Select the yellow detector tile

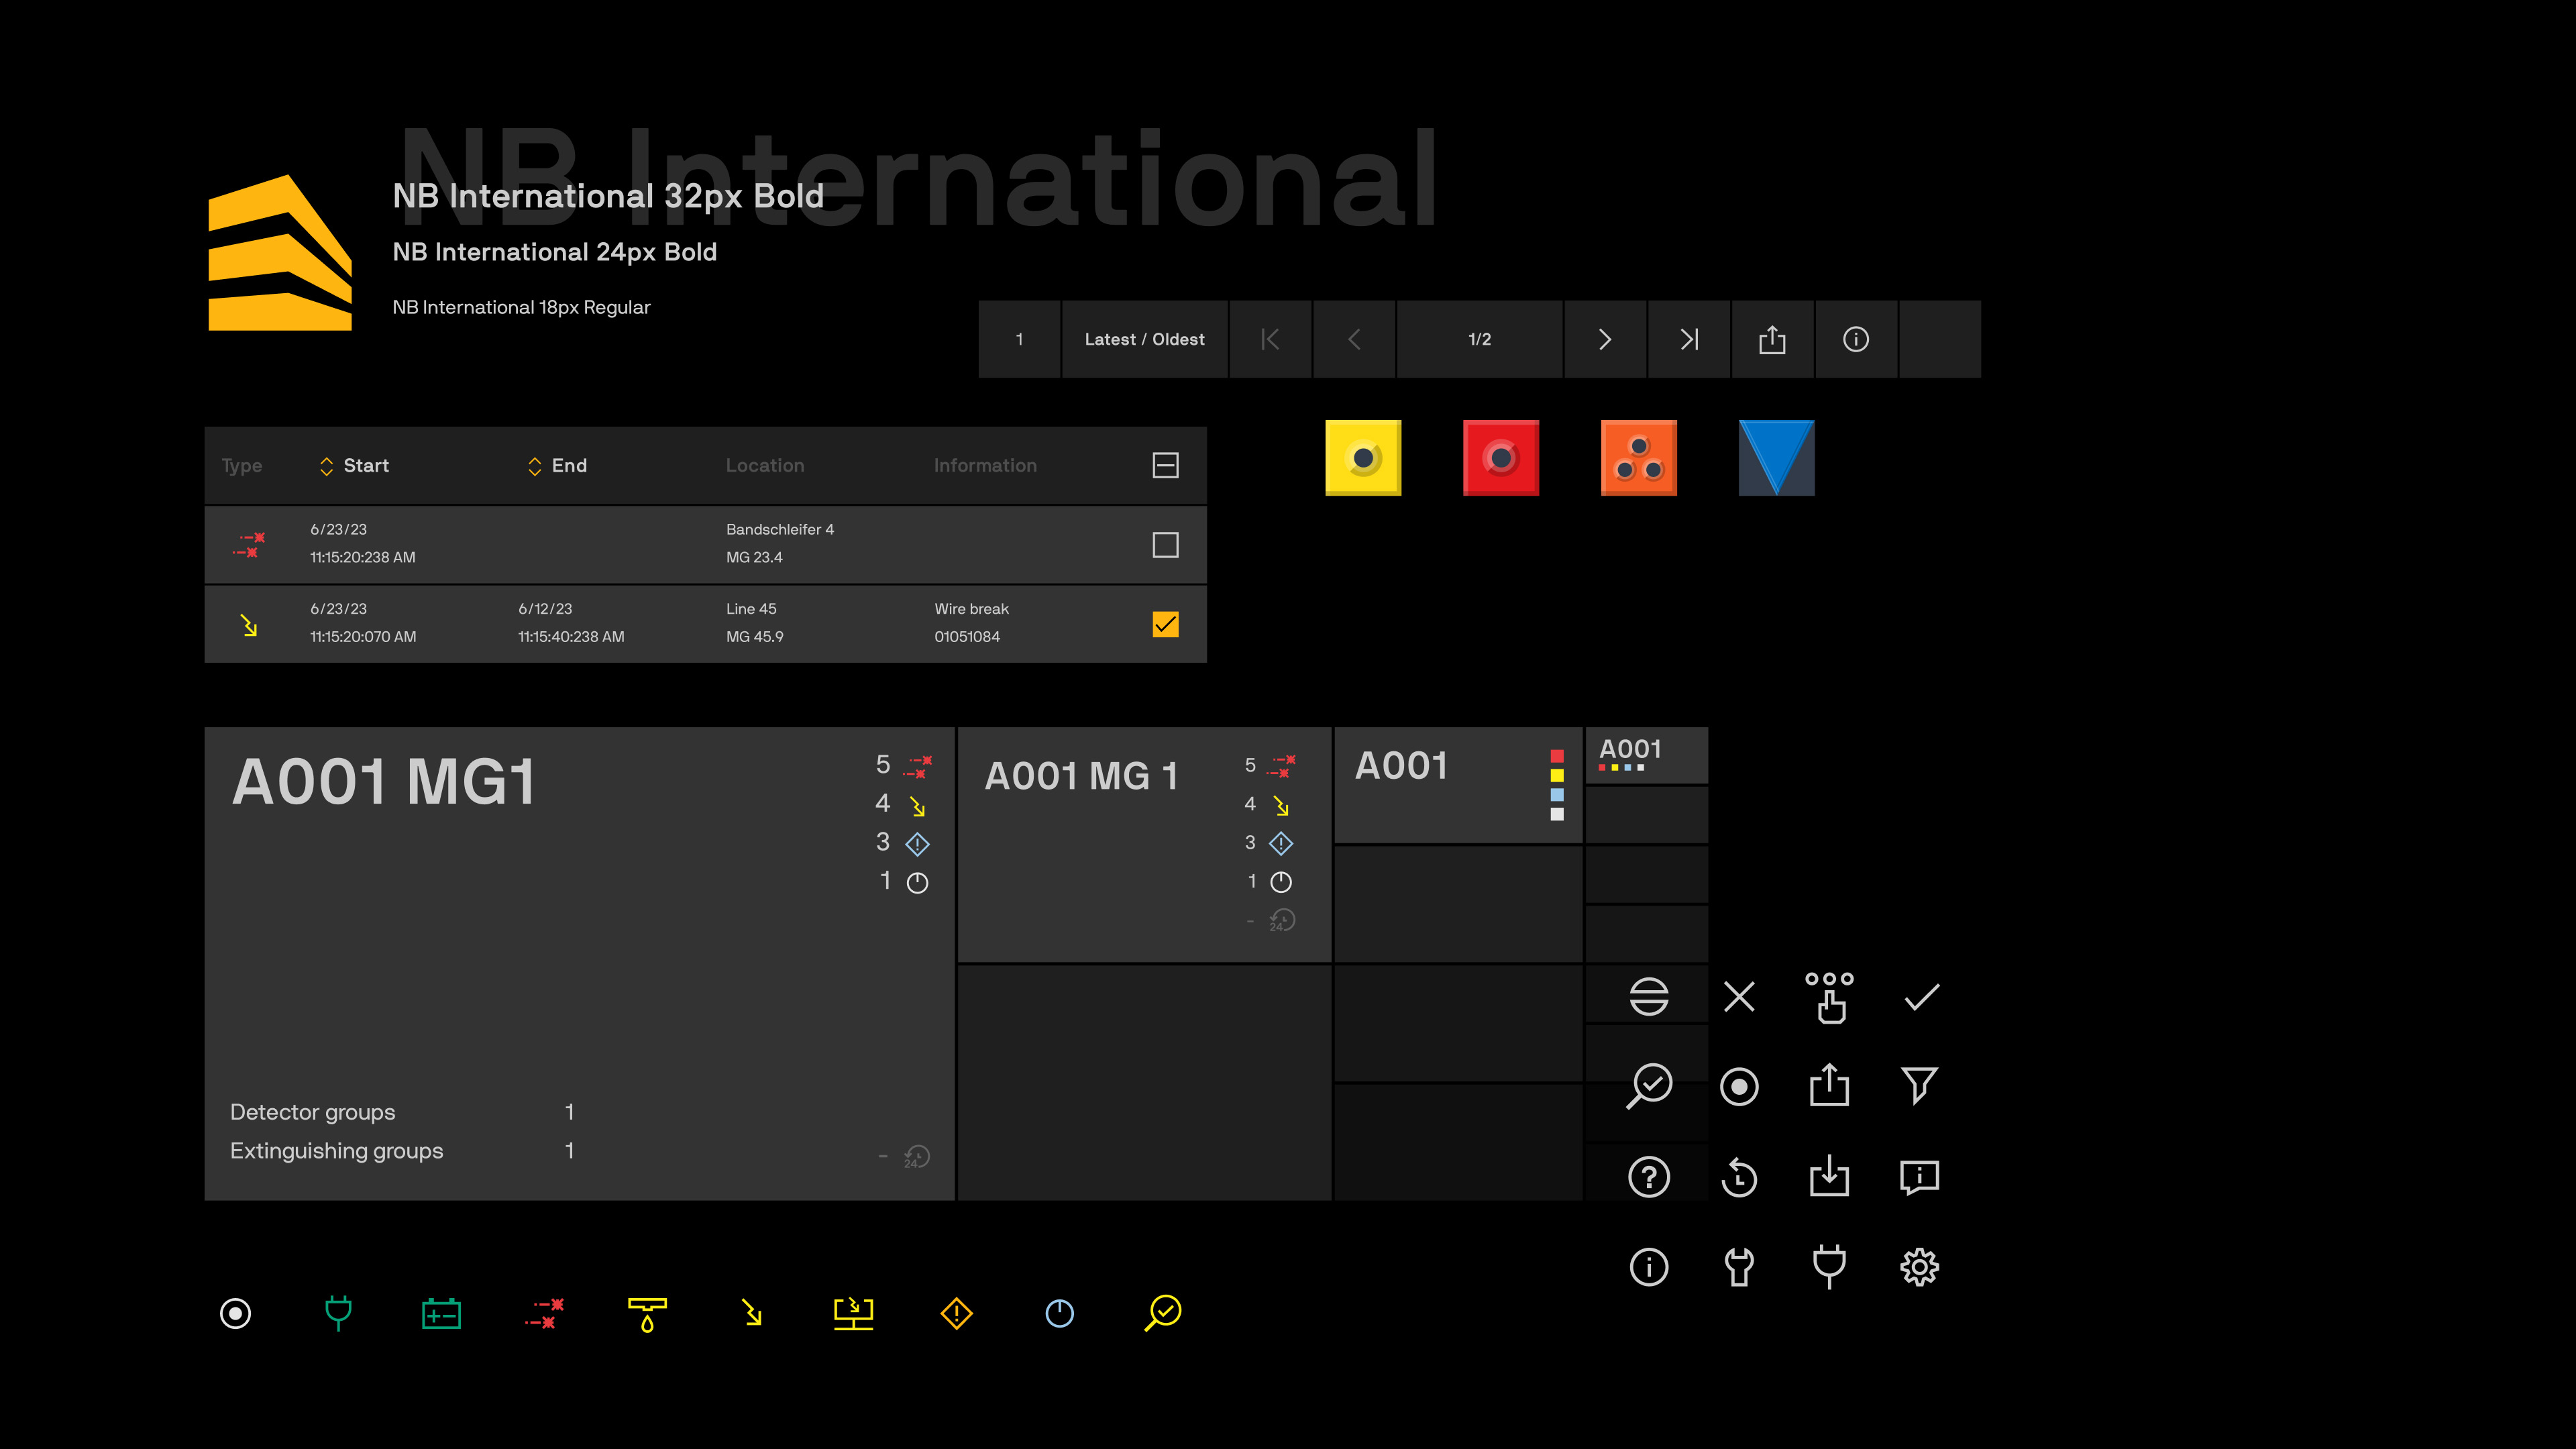(1363, 458)
